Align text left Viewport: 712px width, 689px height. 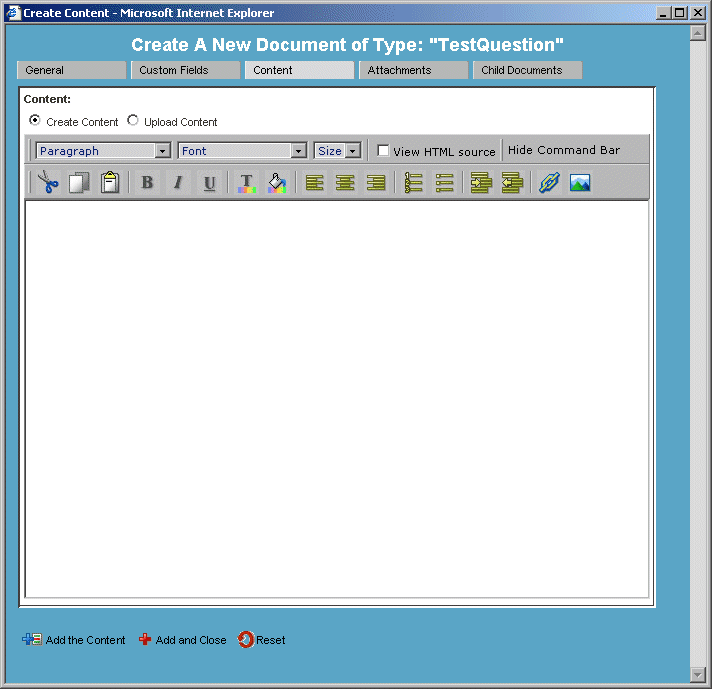(x=315, y=183)
